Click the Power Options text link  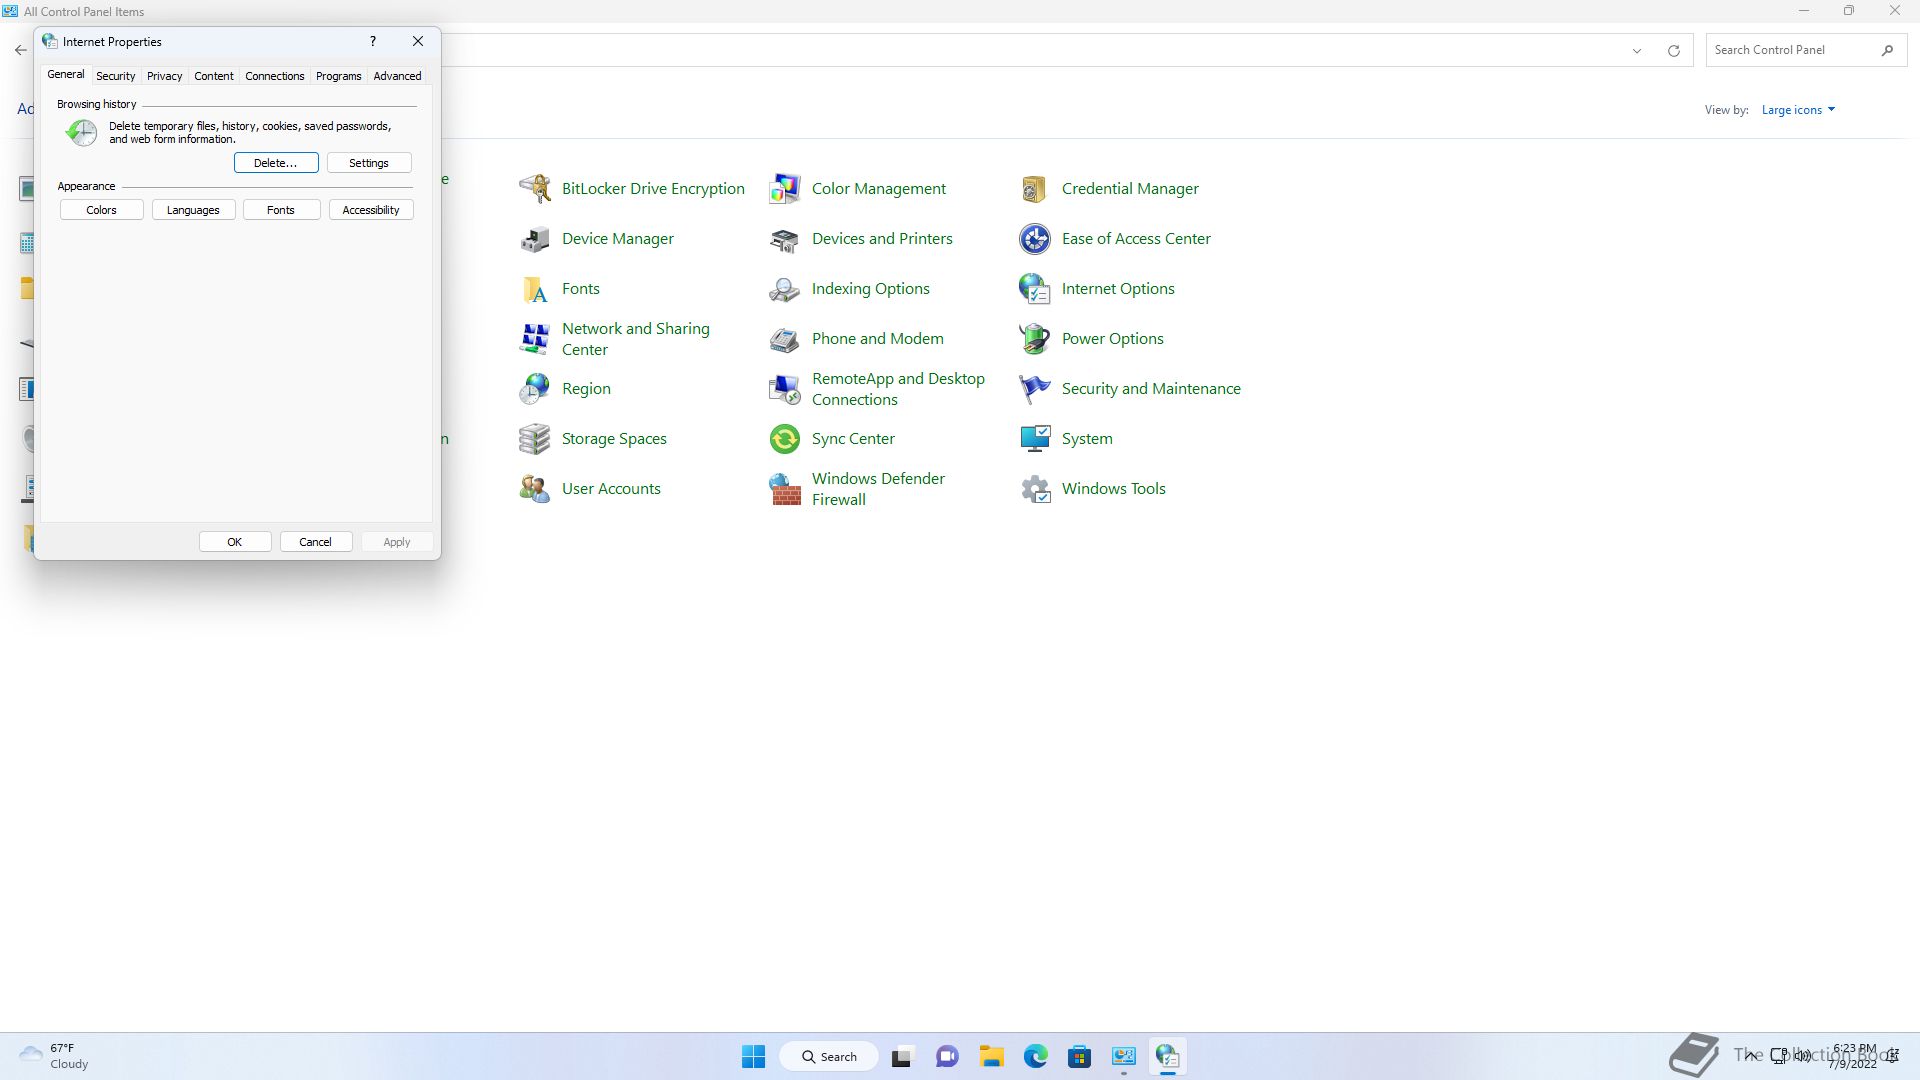1112,339
